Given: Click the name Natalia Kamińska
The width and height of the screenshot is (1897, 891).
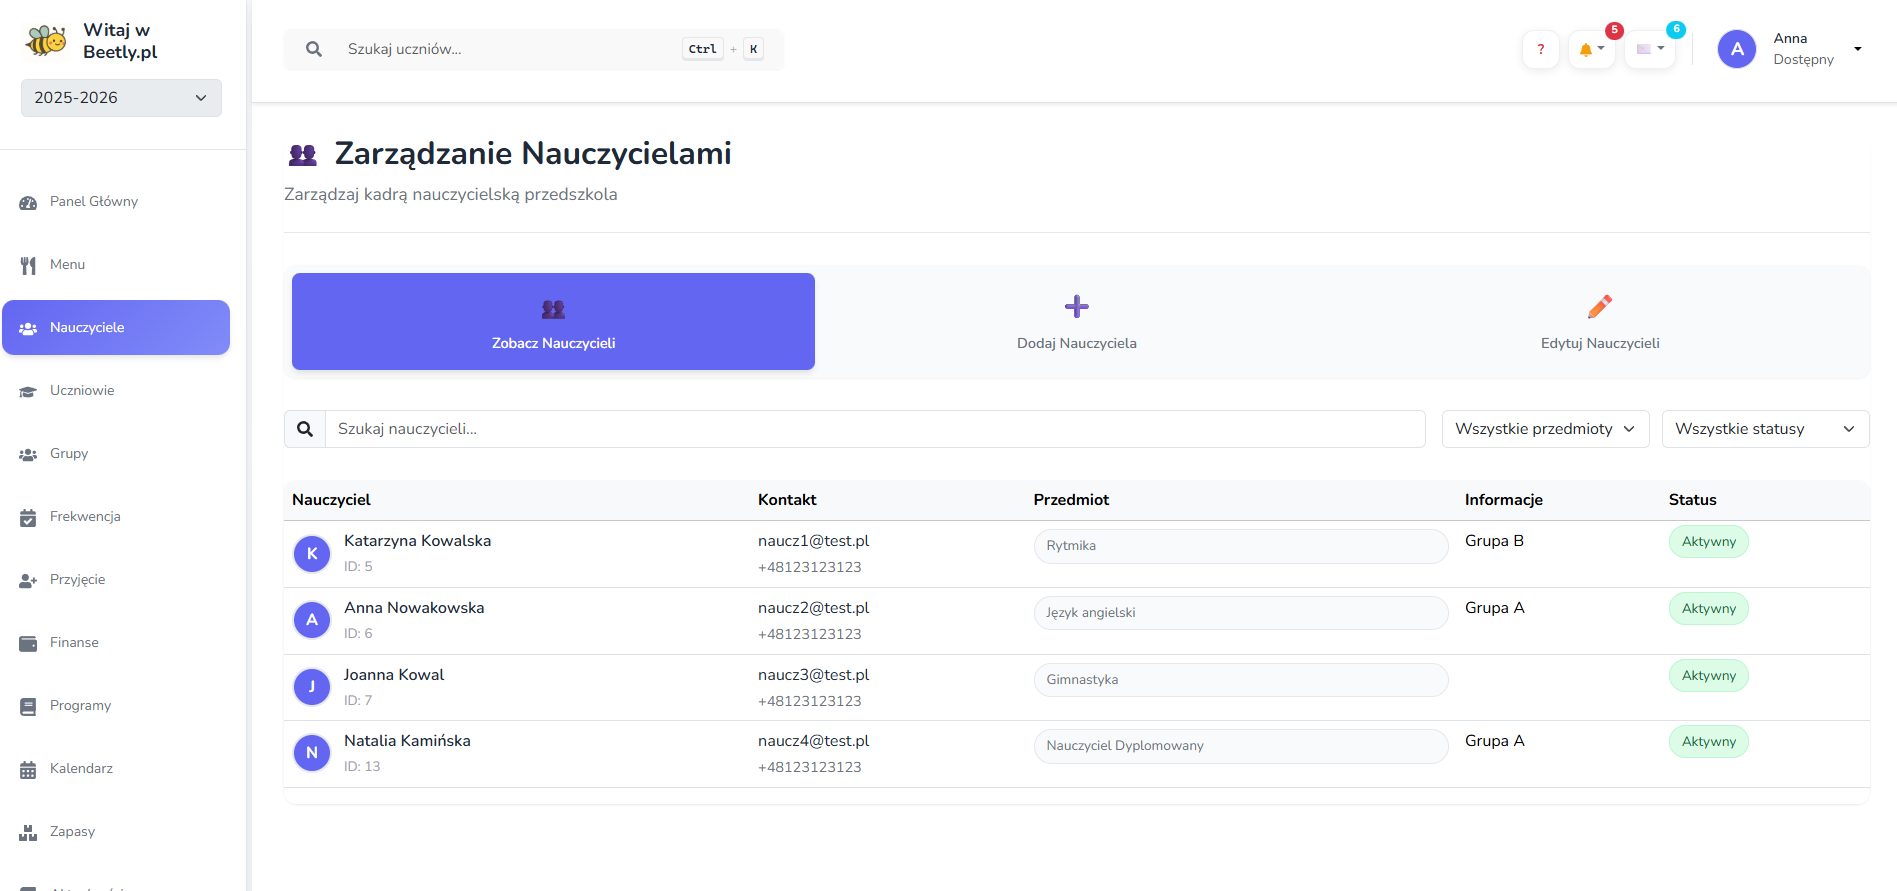Looking at the screenshot, I should (407, 741).
